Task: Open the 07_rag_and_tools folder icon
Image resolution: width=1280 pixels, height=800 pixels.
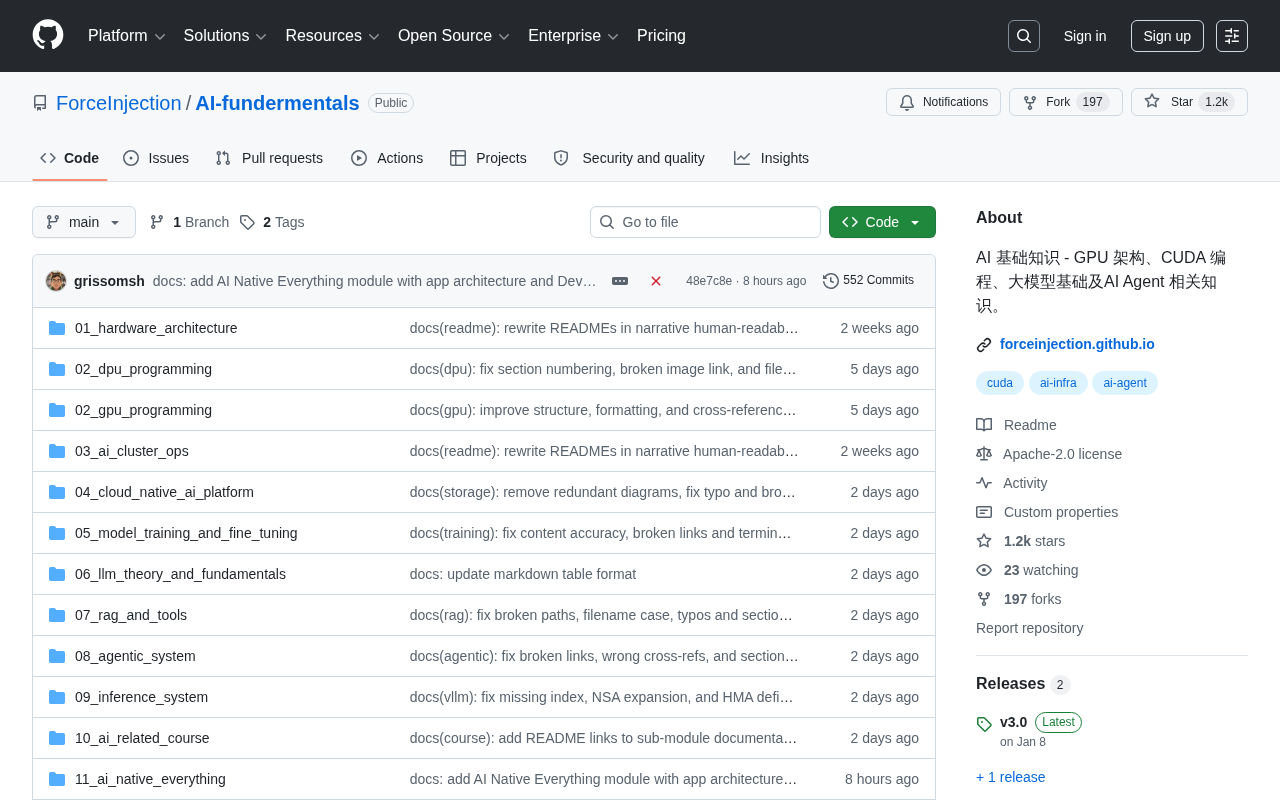Action: point(57,615)
